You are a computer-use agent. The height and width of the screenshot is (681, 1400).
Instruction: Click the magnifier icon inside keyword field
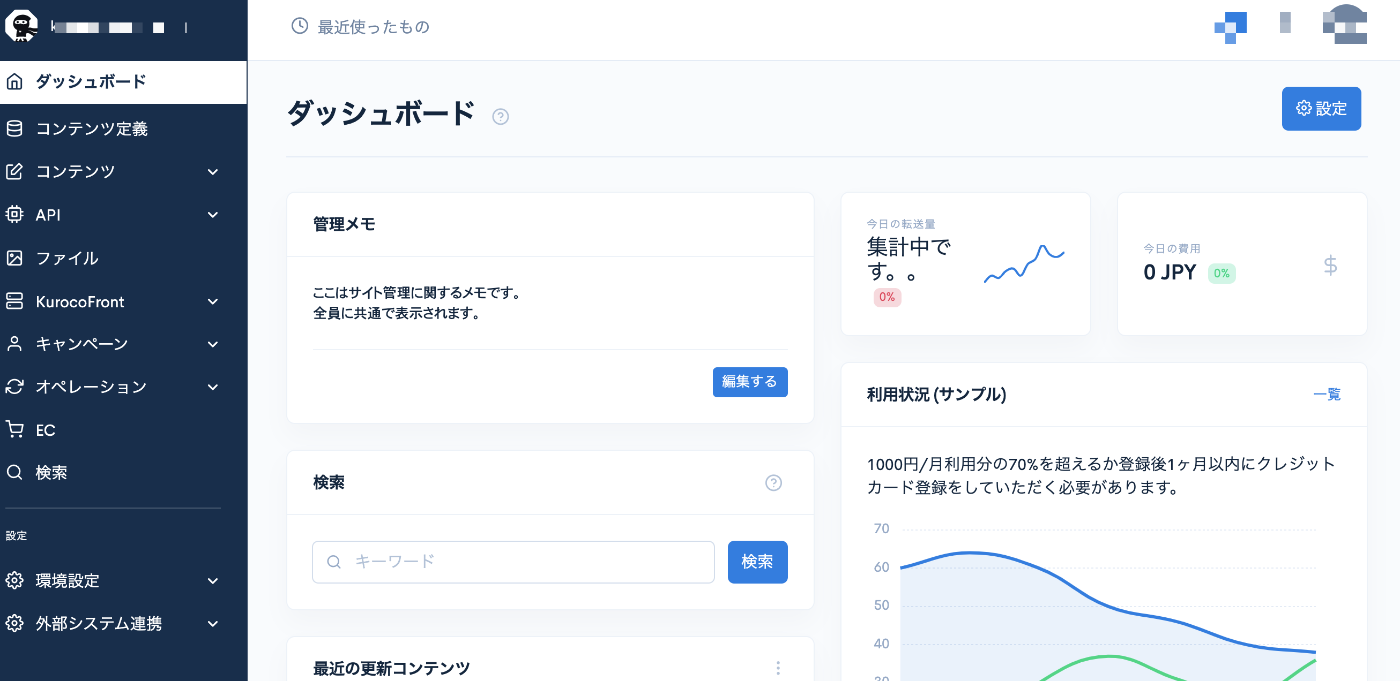click(334, 562)
